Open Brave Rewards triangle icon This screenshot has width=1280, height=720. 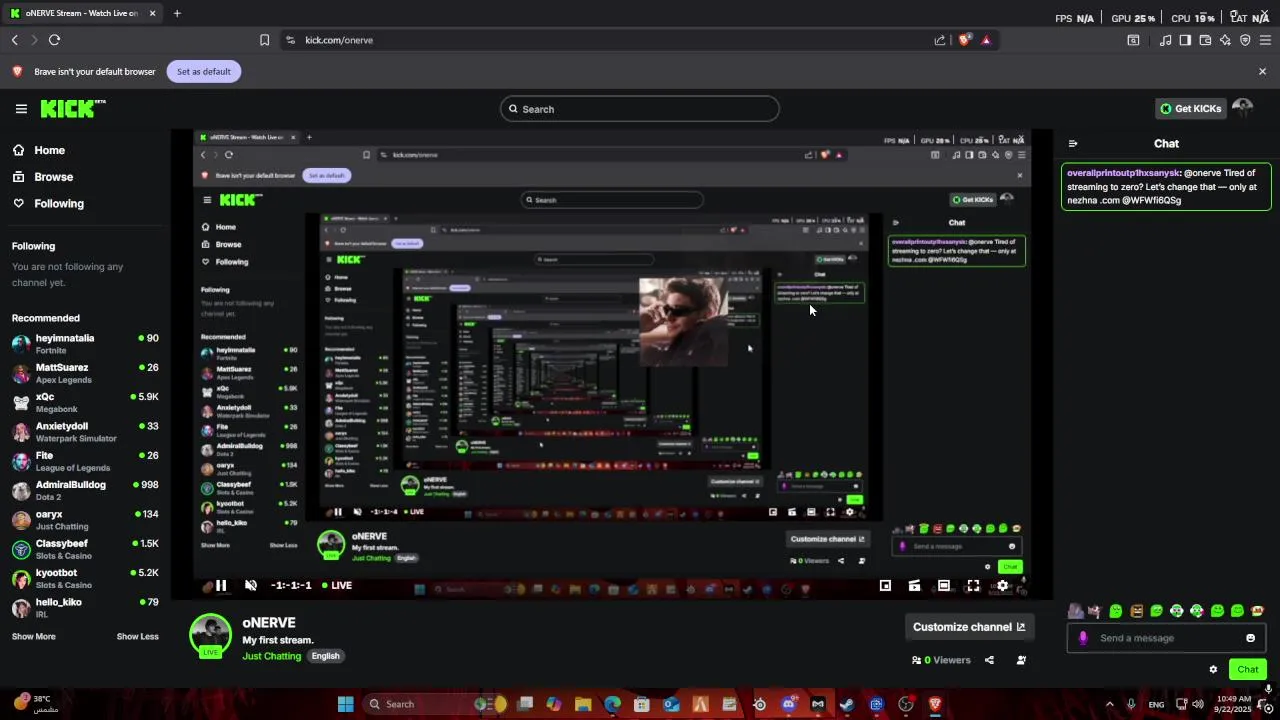click(986, 40)
